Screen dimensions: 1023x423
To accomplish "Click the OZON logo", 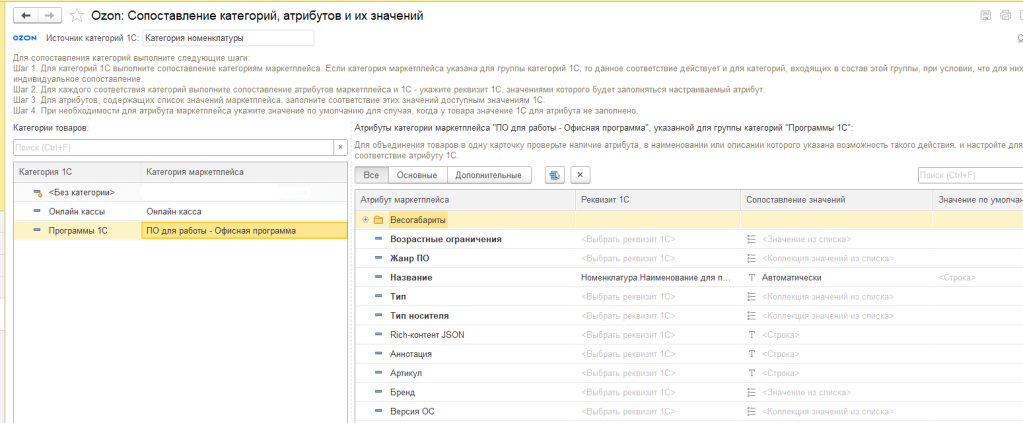I will click(x=25, y=38).
